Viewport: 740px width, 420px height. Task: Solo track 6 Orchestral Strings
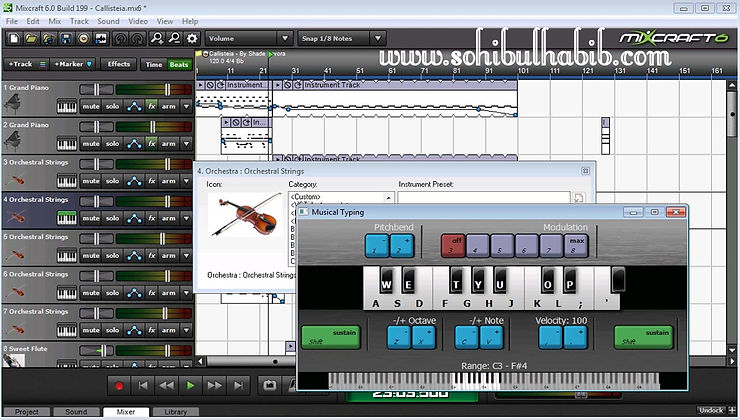[x=112, y=293]
